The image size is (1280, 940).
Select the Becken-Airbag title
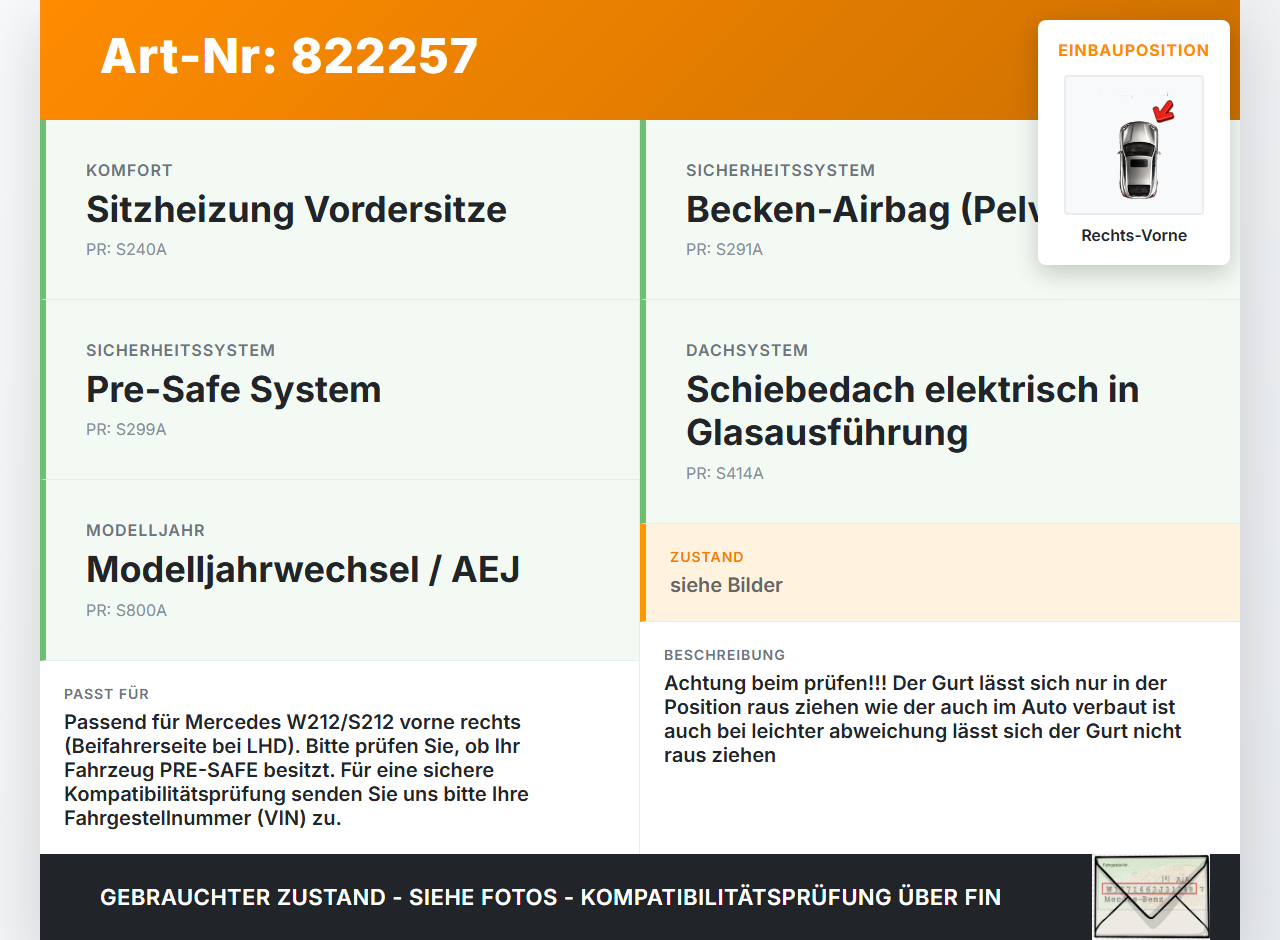click(862, 210)
